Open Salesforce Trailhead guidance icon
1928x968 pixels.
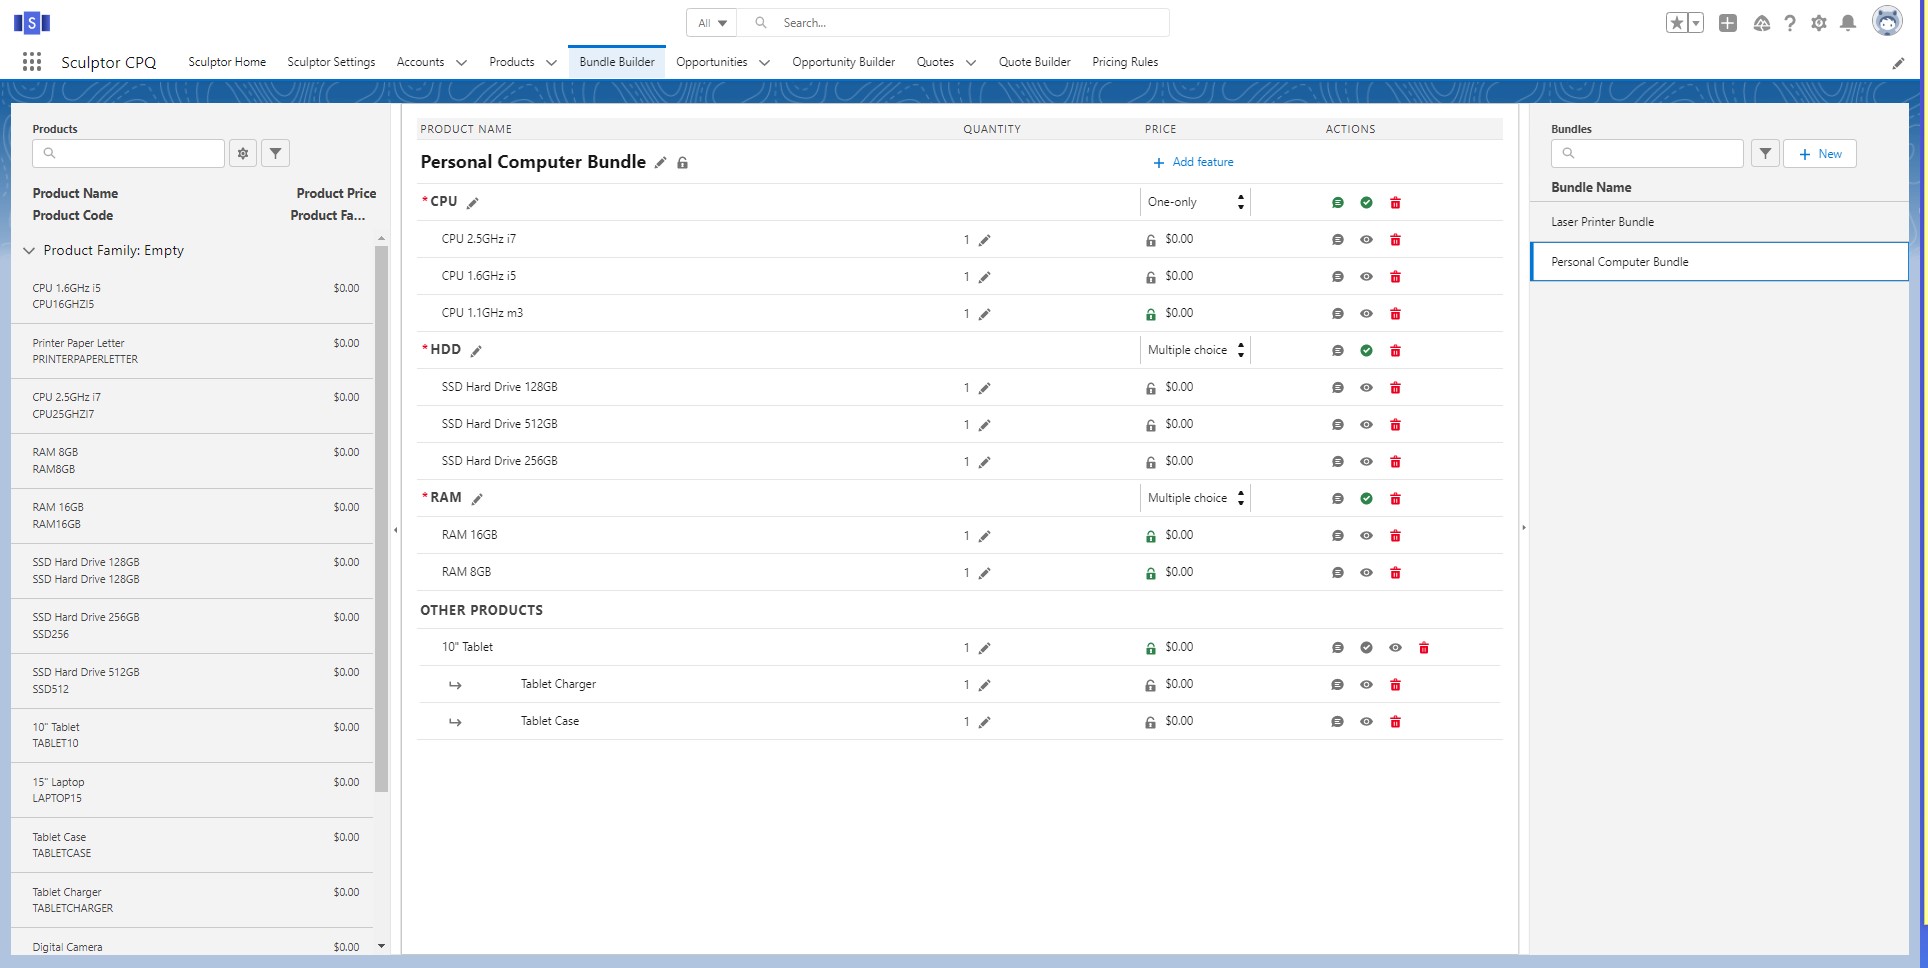click(1762, 23)
